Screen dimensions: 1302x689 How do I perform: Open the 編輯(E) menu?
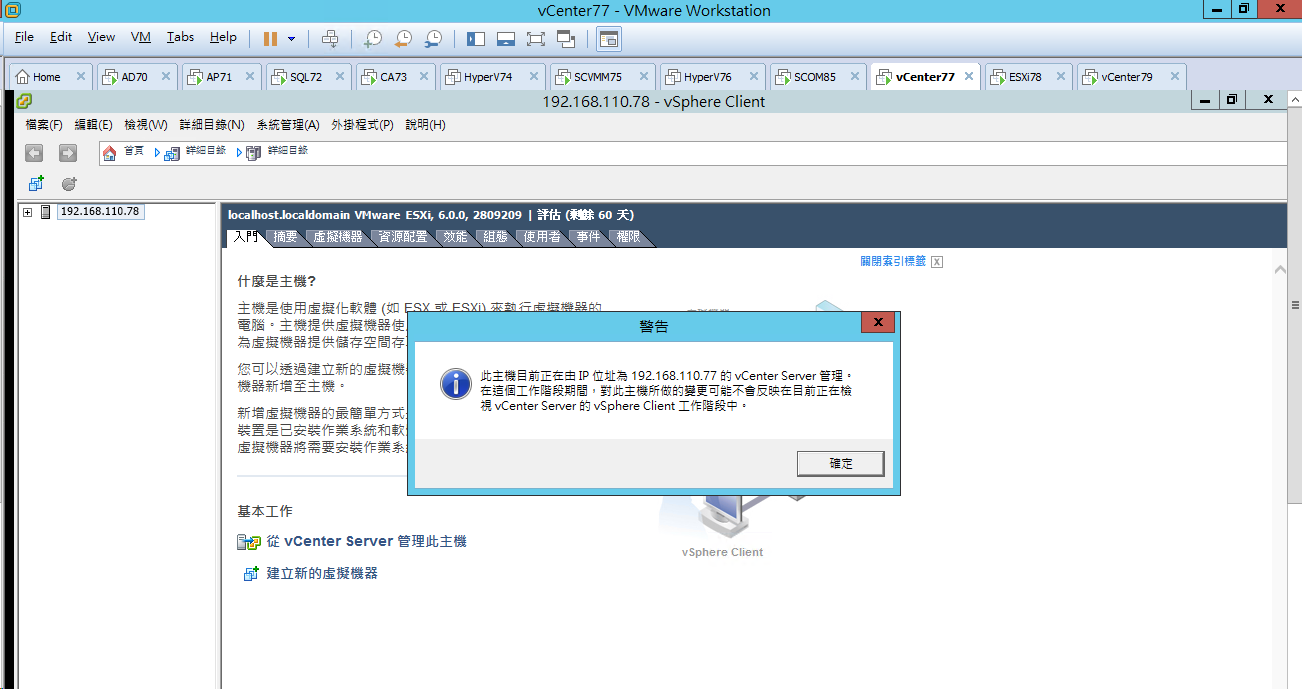click(93, 125)
